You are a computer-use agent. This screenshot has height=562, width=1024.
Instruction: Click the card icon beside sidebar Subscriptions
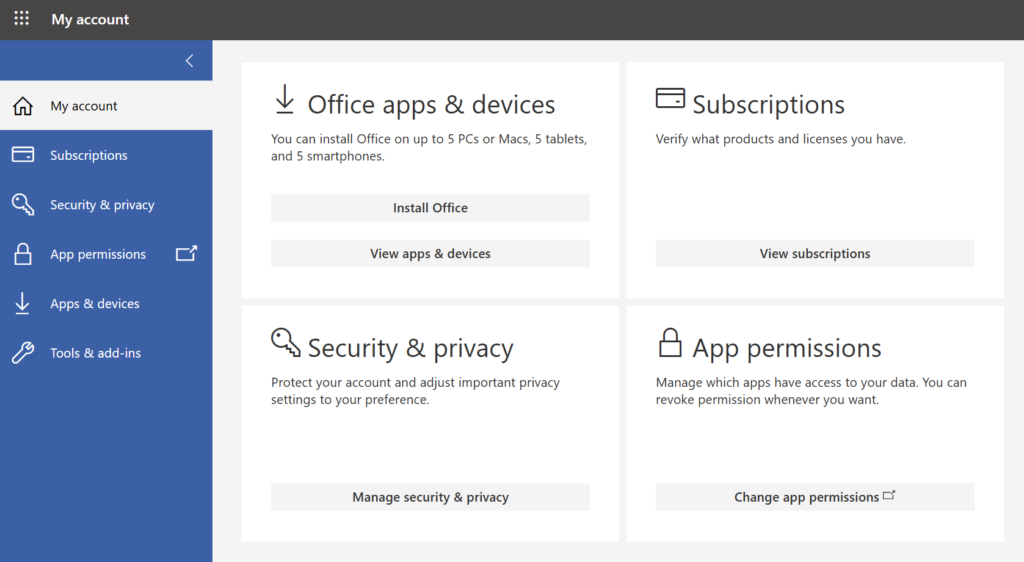click(x=23, y=155)
